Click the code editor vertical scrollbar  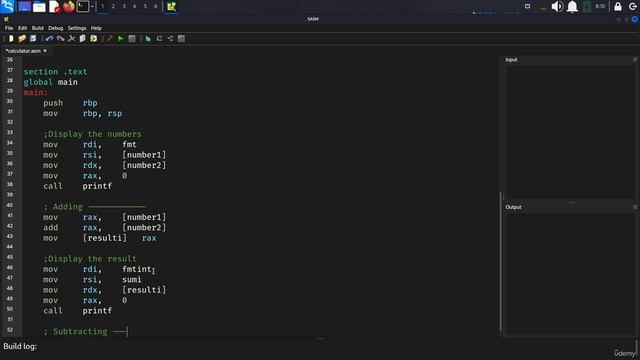pos(500,261)
